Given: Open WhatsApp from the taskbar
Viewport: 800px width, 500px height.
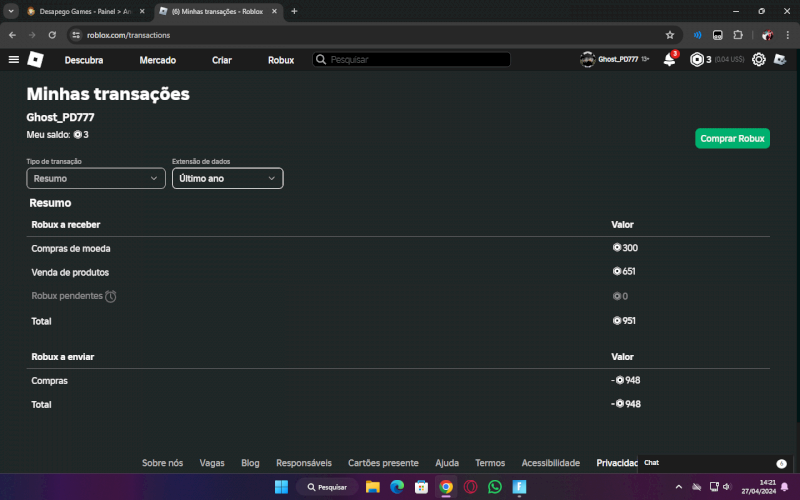Looking at the screenshot, I should pyautogui.click(x=495, y=487).
